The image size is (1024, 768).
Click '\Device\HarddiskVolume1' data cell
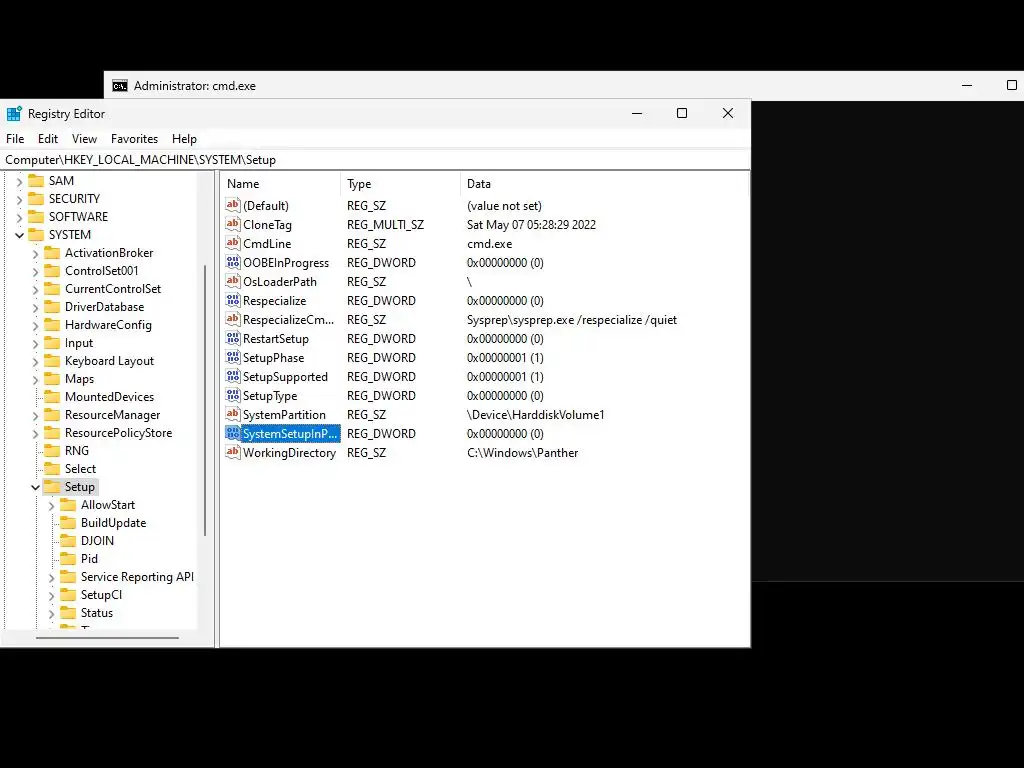pyautogui.click(x=536, y=415)
